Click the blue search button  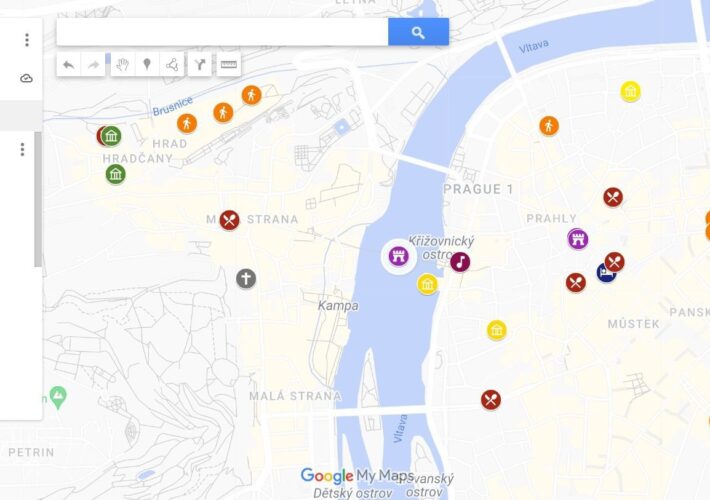418,32
